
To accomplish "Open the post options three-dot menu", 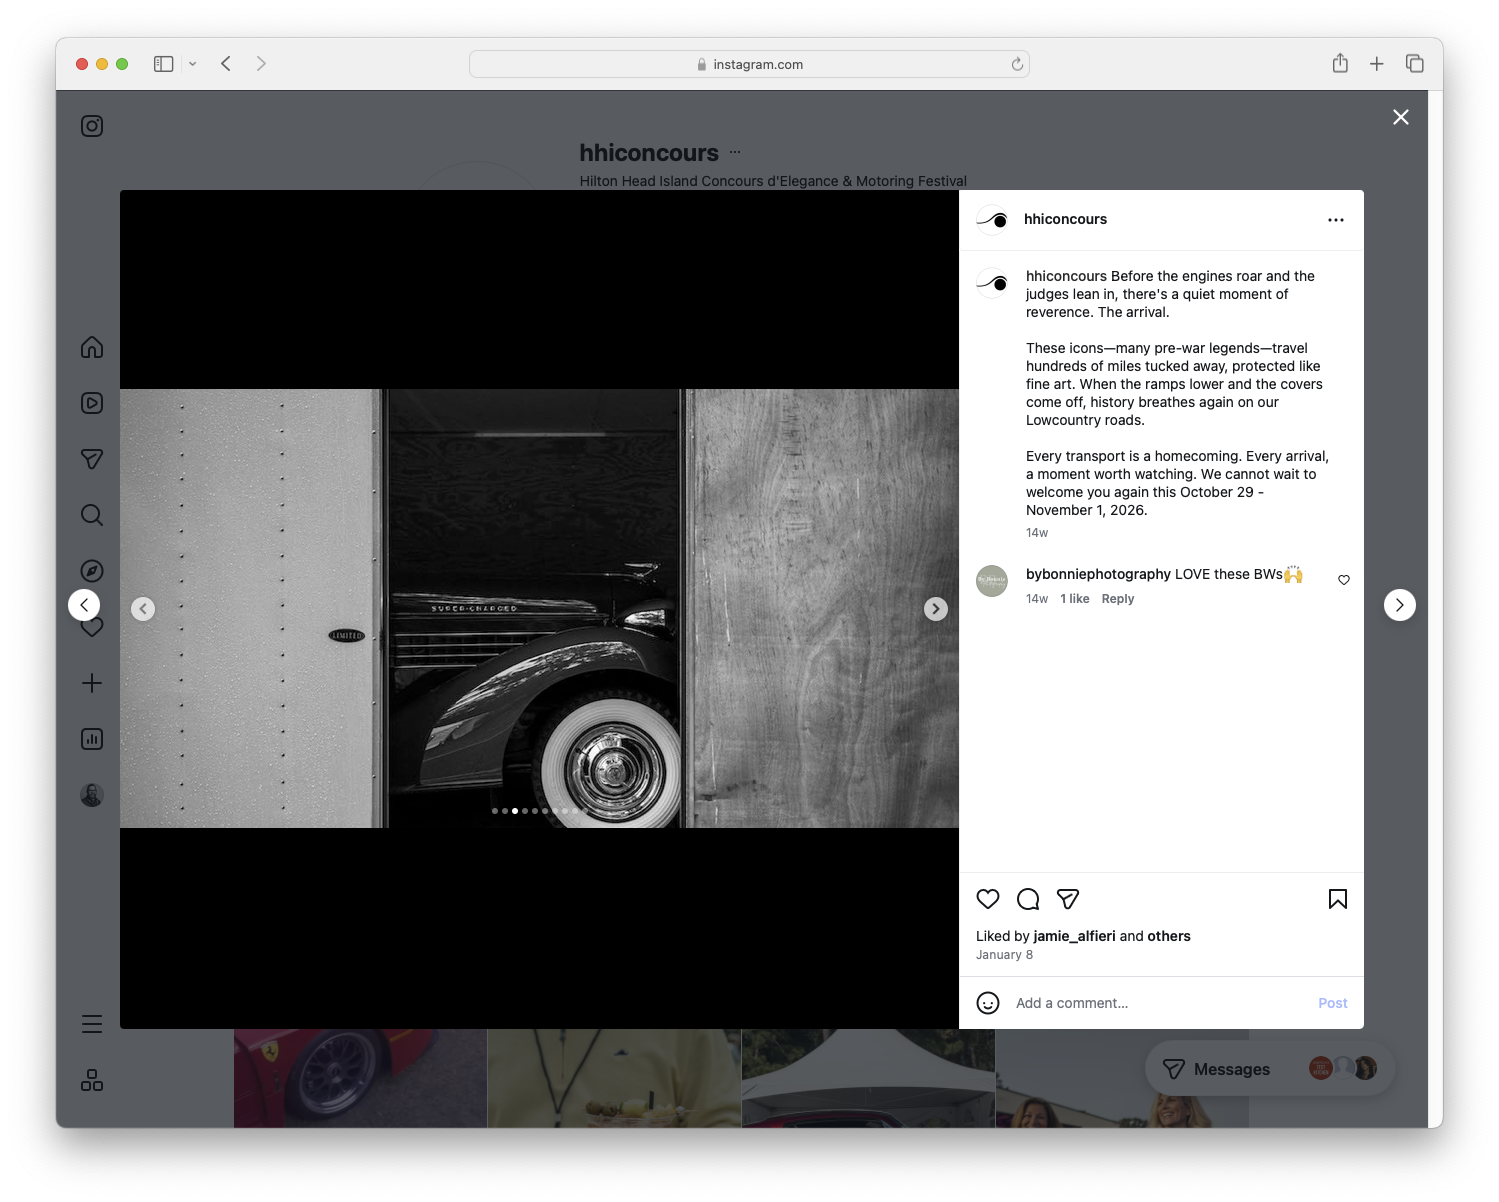I will click(x=1336, y=219).
